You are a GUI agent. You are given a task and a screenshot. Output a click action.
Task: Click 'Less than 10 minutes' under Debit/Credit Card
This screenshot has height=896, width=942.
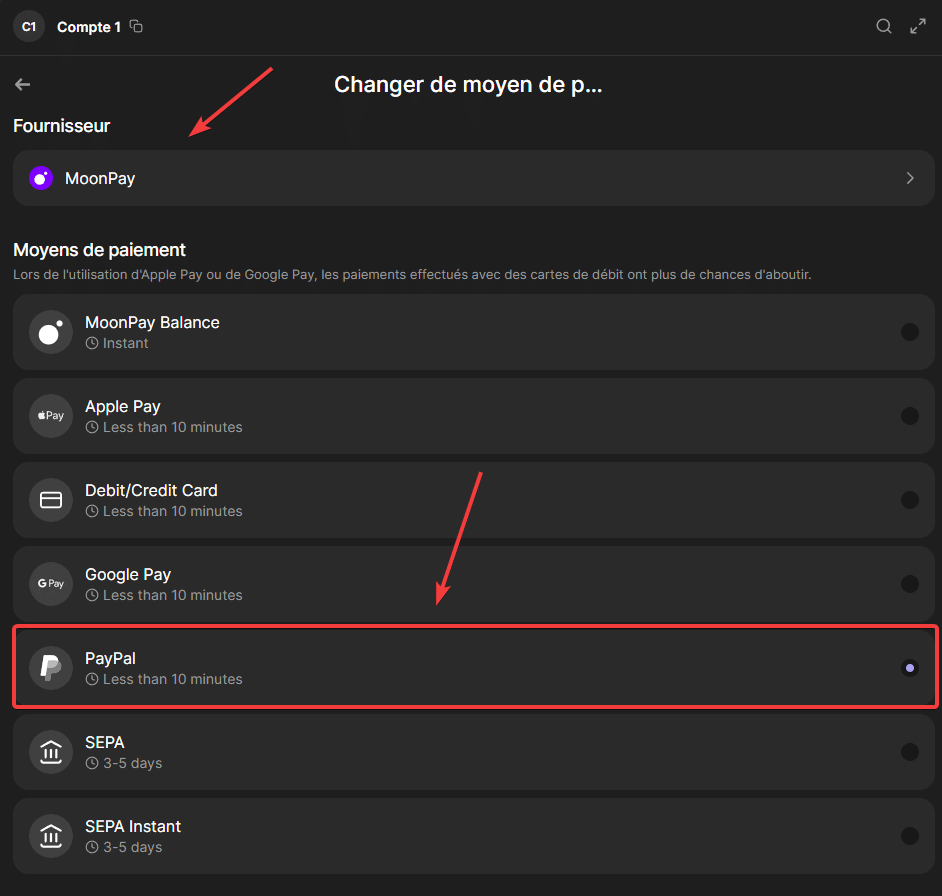pyautogui.click(x=172, y=511)
